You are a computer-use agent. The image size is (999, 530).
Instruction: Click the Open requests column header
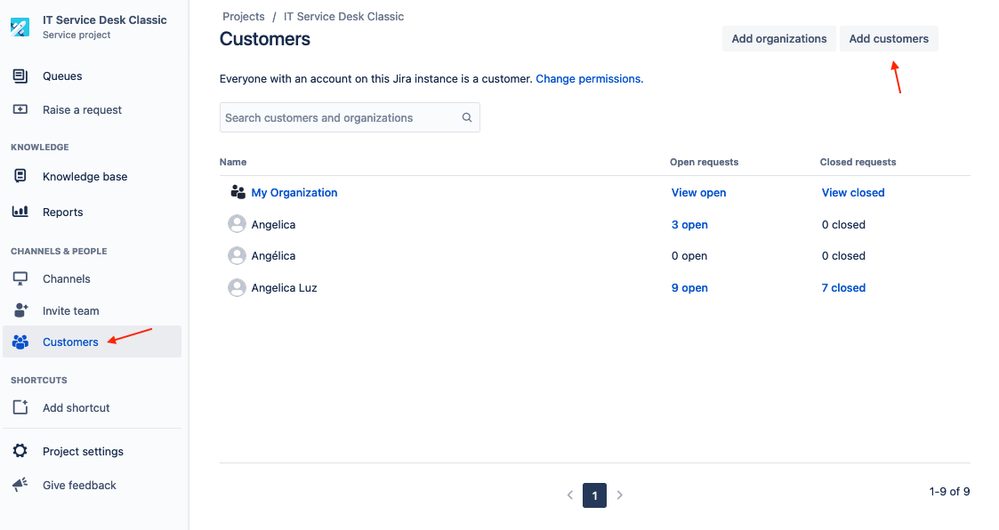click(704, 162)
